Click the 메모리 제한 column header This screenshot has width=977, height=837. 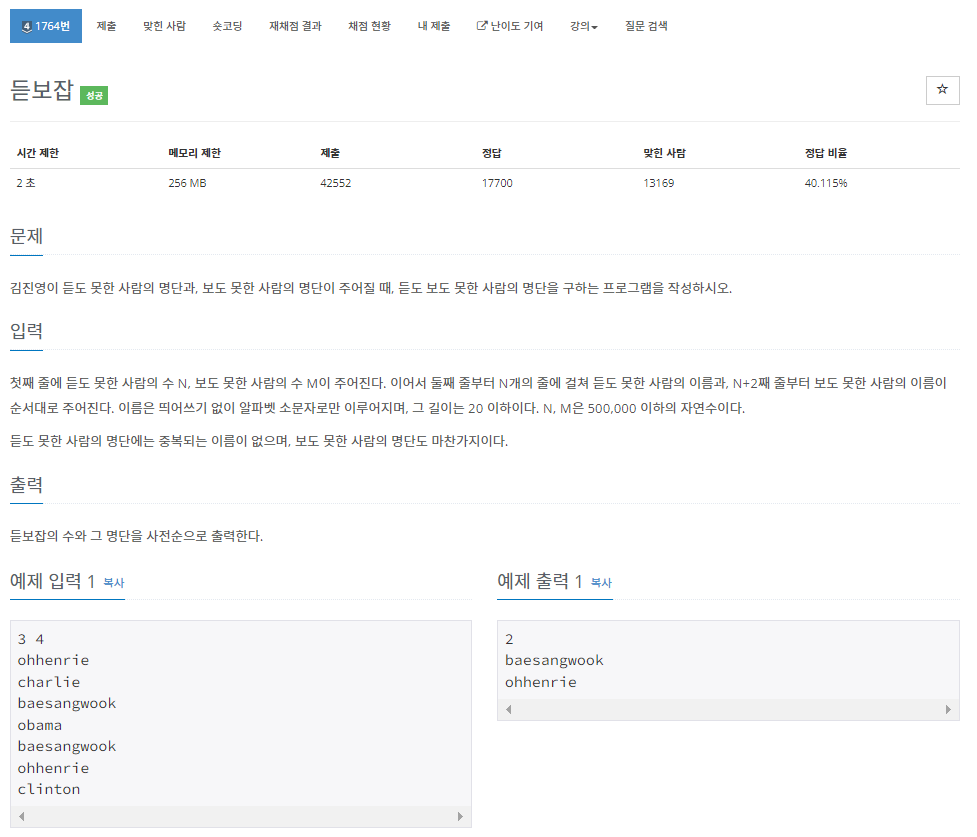point(194,153)
